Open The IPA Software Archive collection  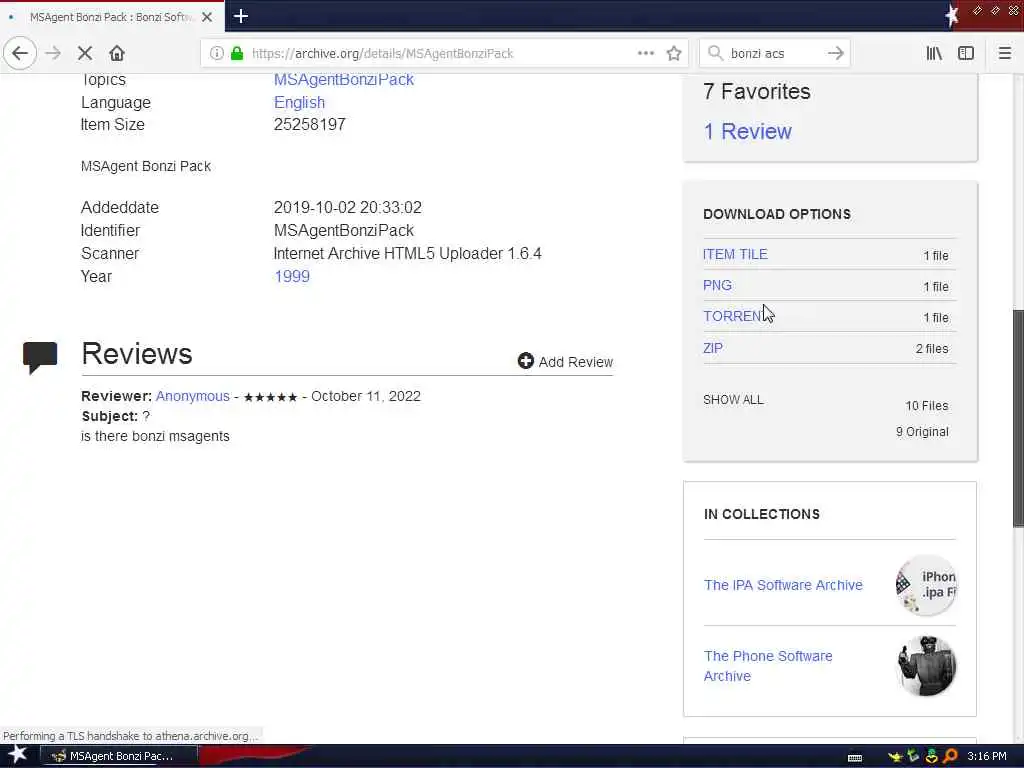pyautogui.click(x=783, y=585)
